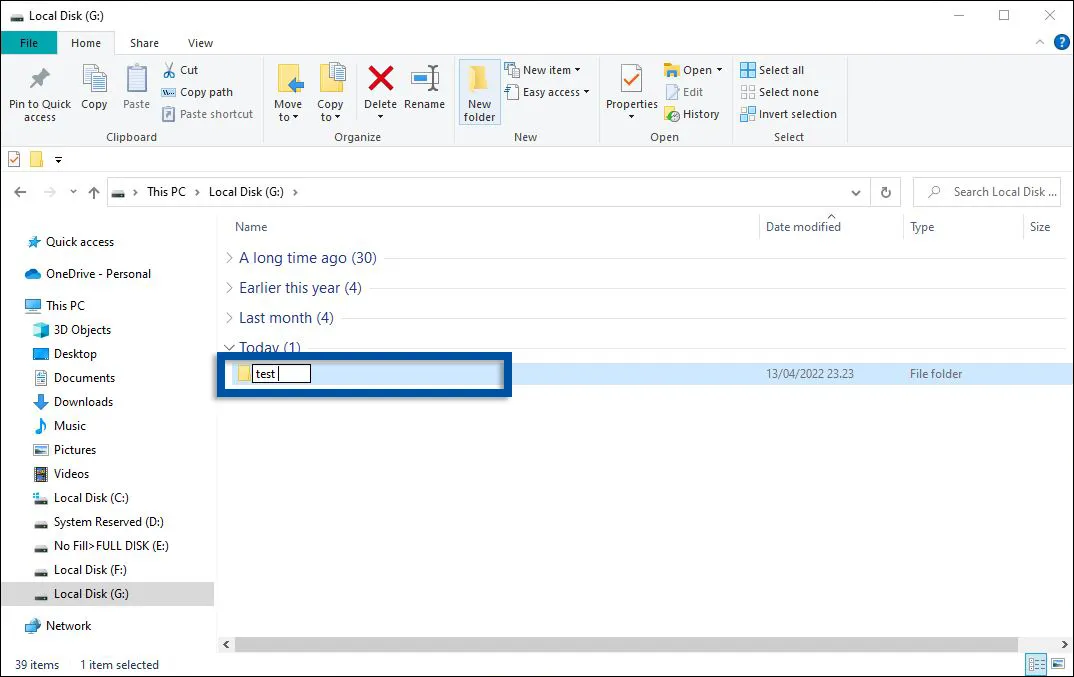Click Invert selection option

tap(788, 114)
